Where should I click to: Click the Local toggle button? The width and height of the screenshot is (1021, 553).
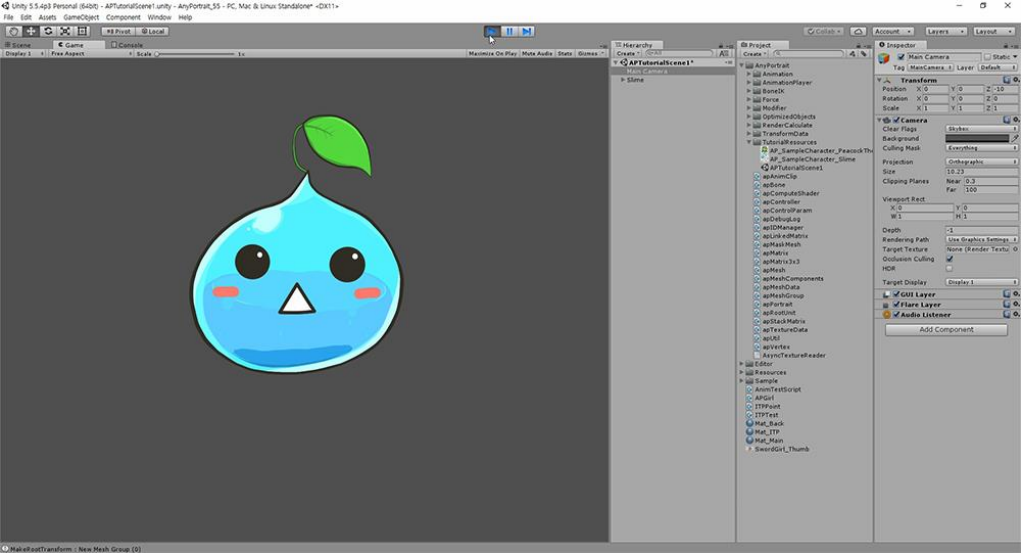153,31
